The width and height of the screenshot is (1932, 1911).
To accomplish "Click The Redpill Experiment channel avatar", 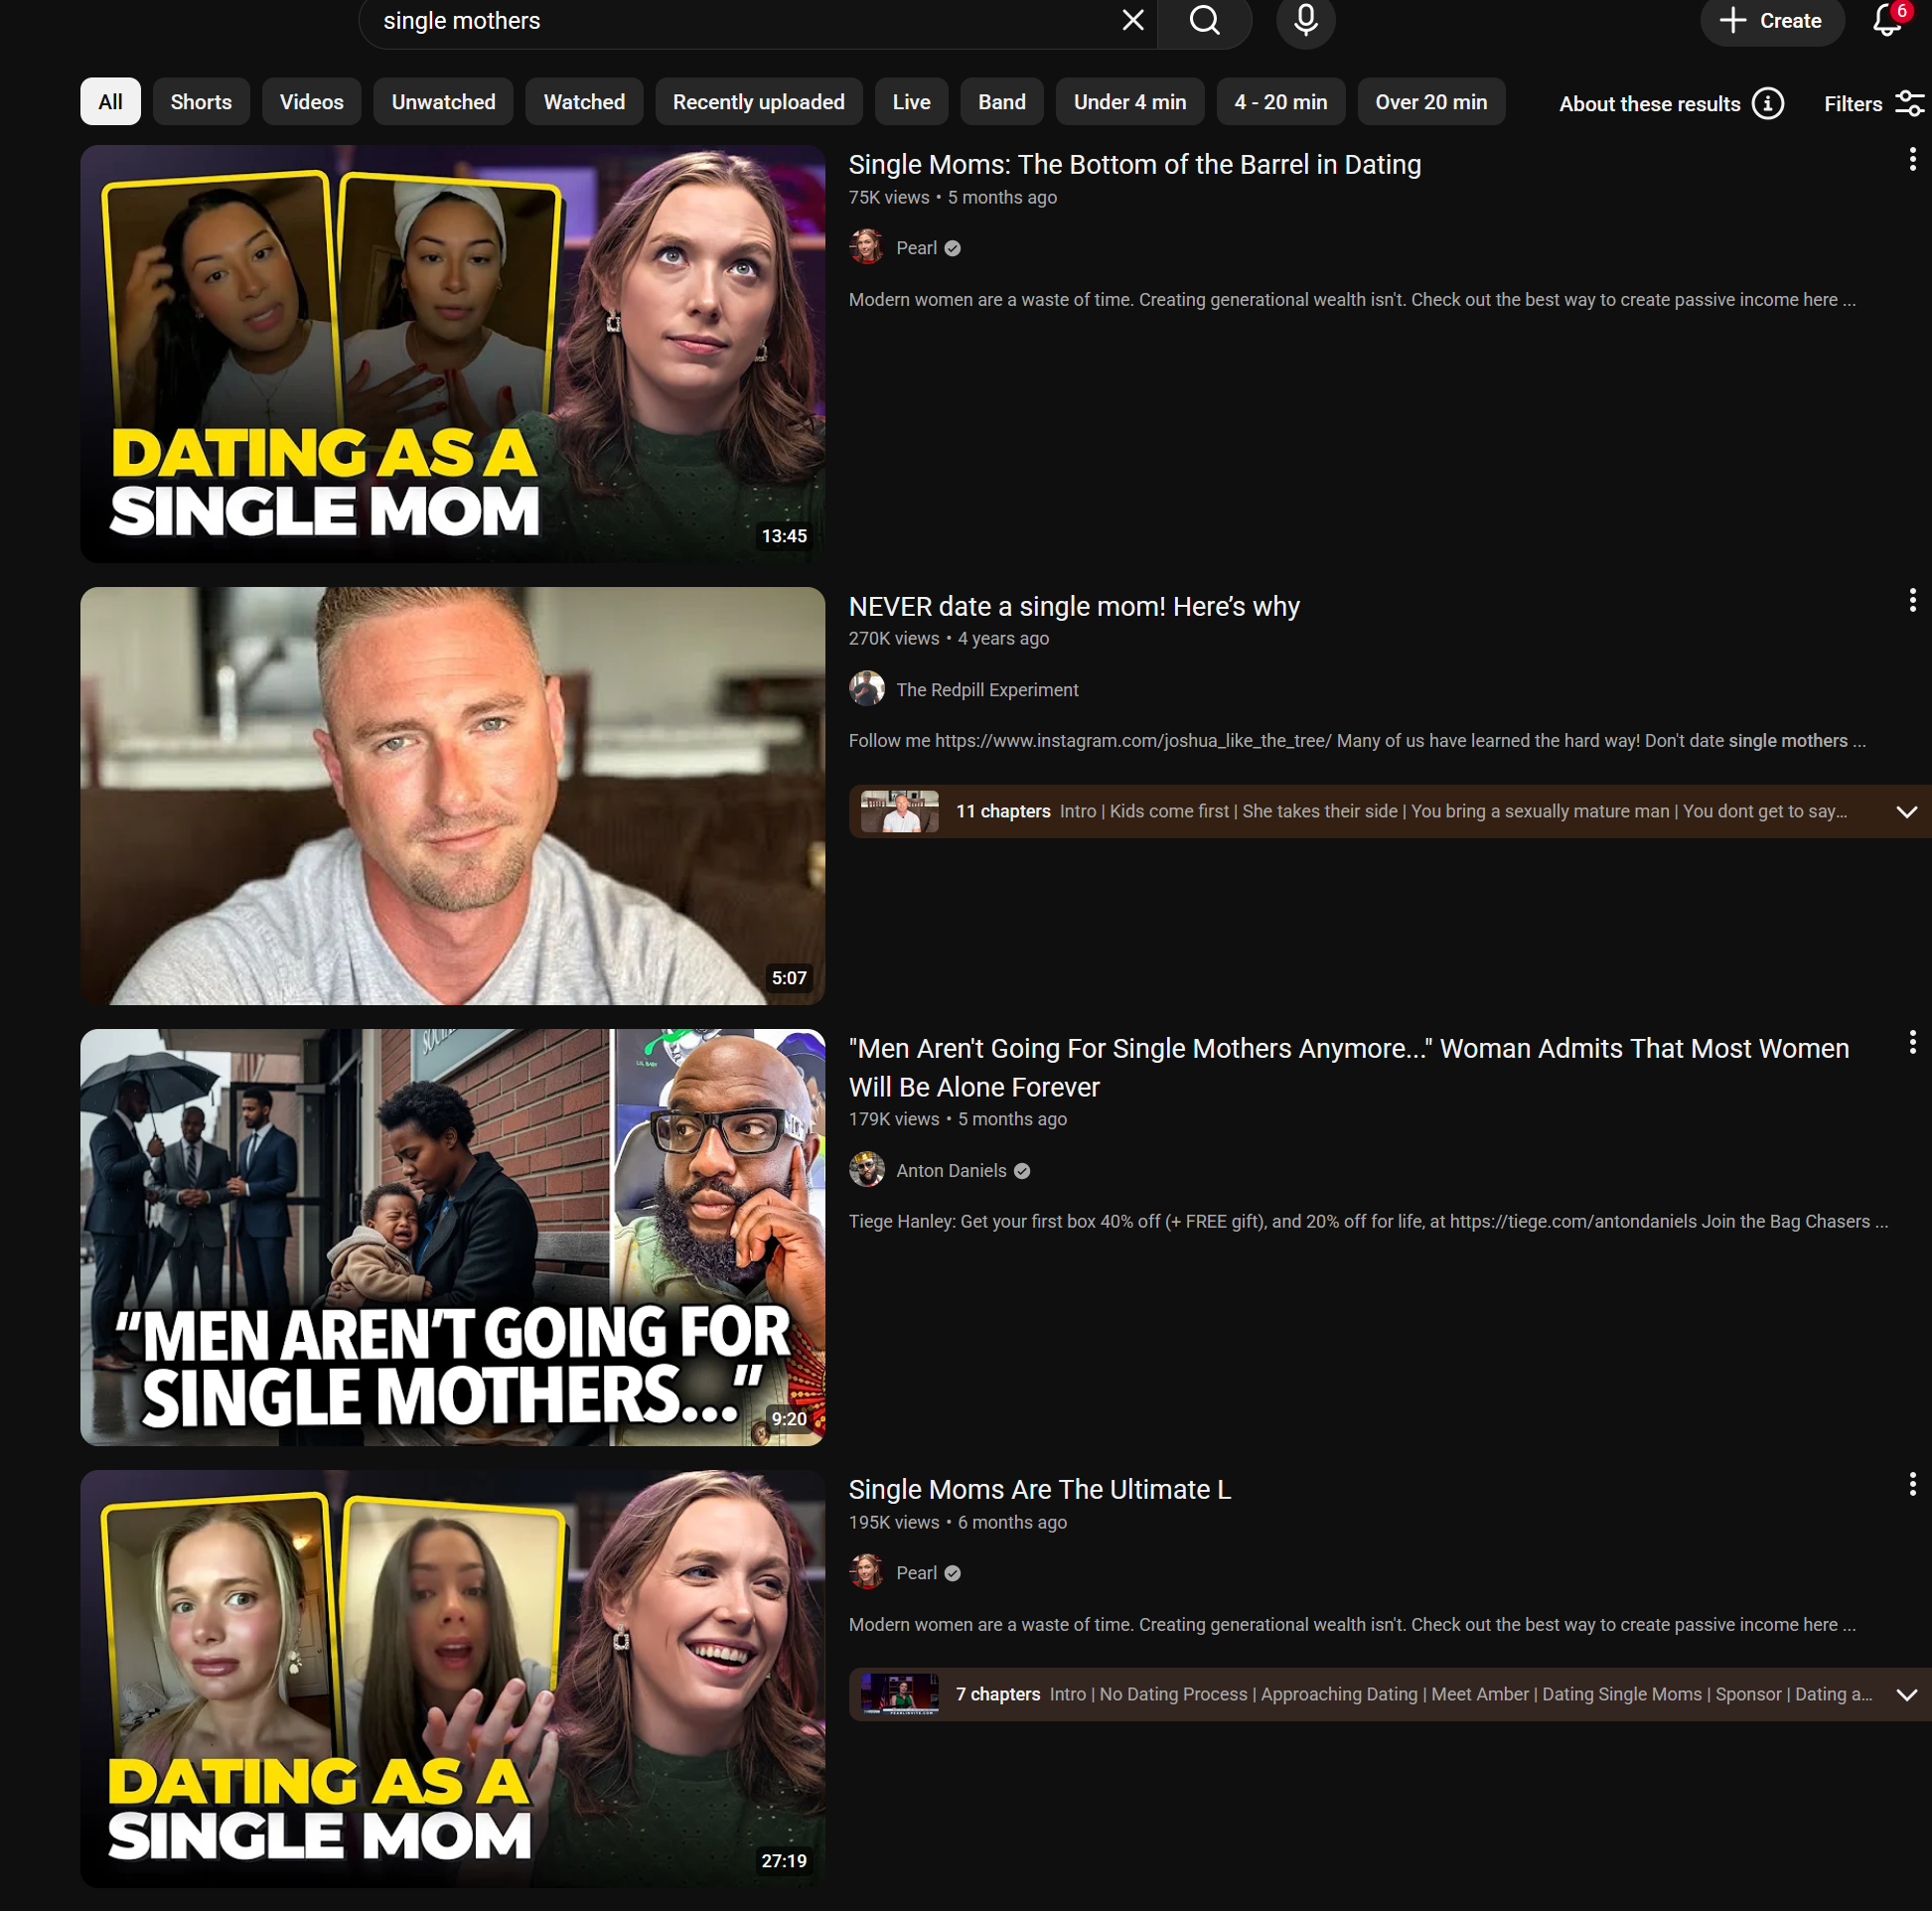I will pos(866,689).
